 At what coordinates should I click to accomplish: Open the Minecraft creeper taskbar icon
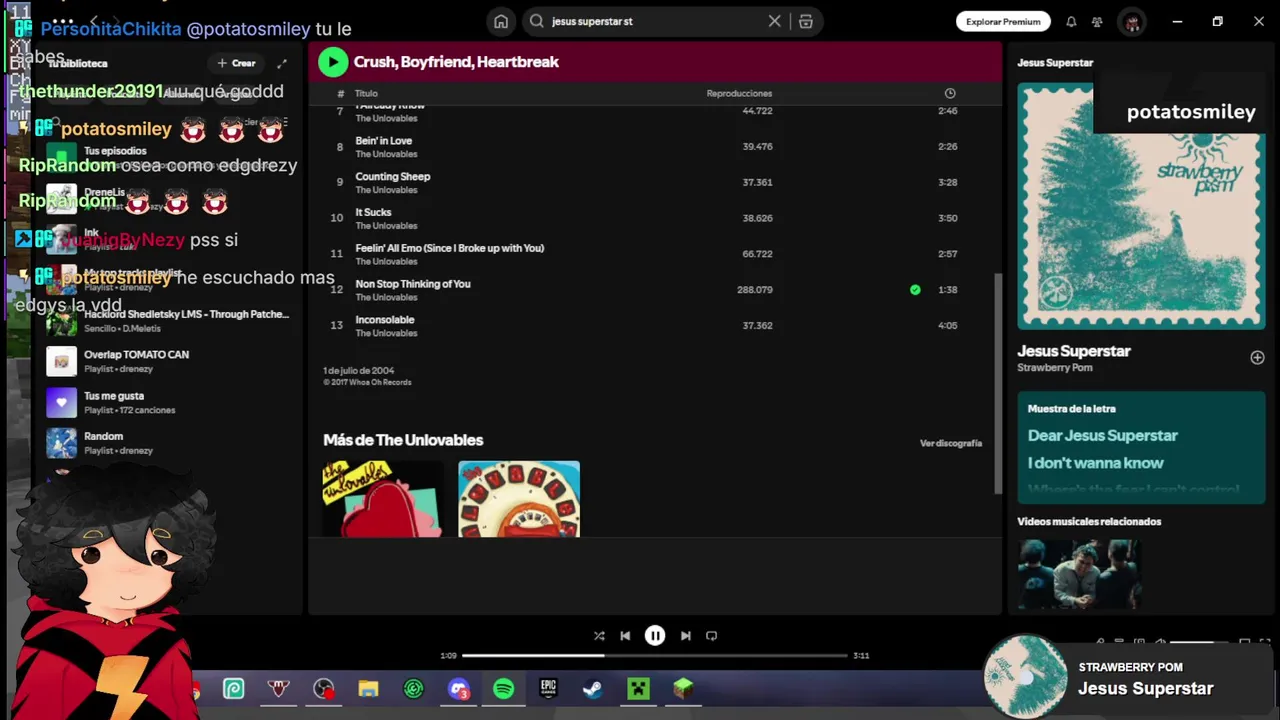[x=638, y=689]
